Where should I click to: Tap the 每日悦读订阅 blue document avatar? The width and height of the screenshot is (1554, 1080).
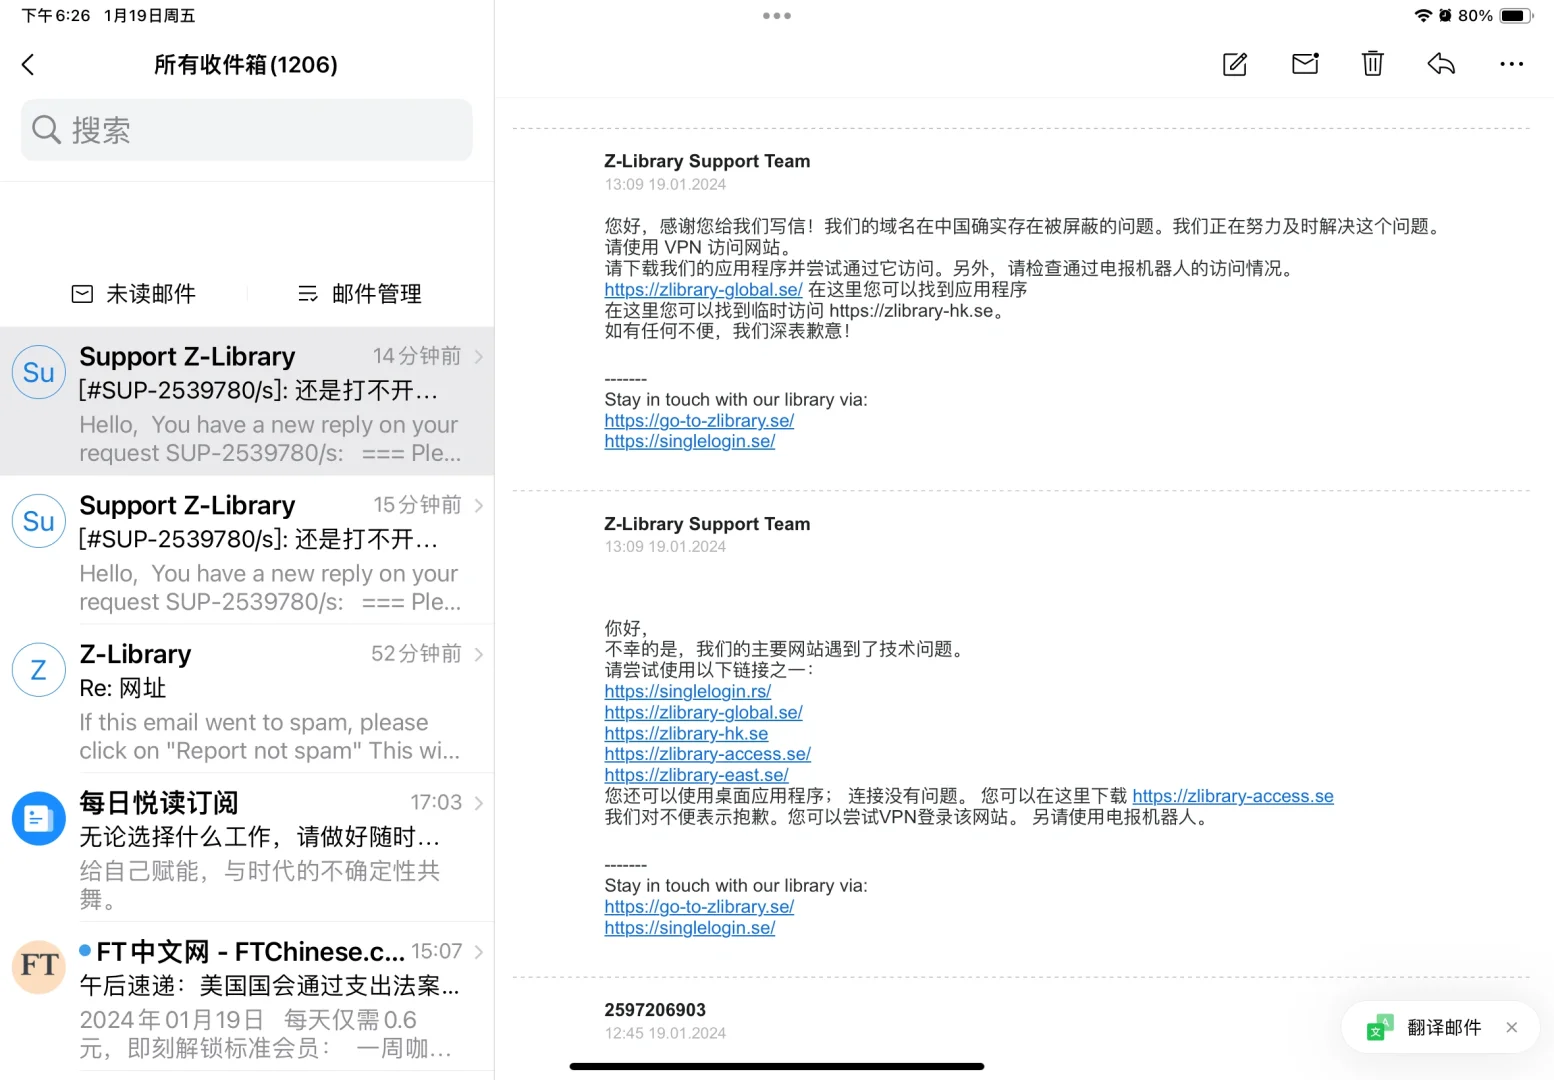(38, 819)
